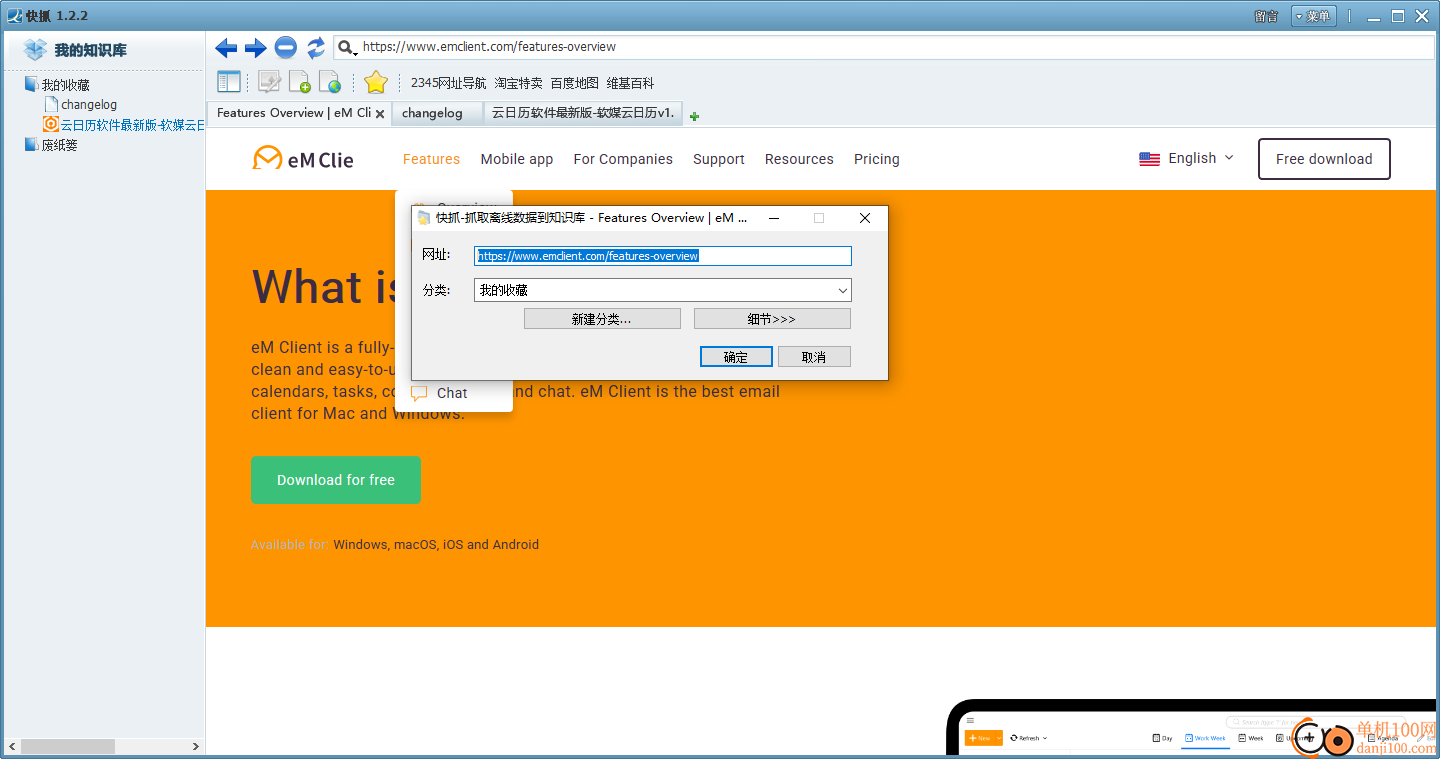Select 废纸篓 trash folder in the tree
This screenshot has width=1440, height=759.
click(59, 145)
